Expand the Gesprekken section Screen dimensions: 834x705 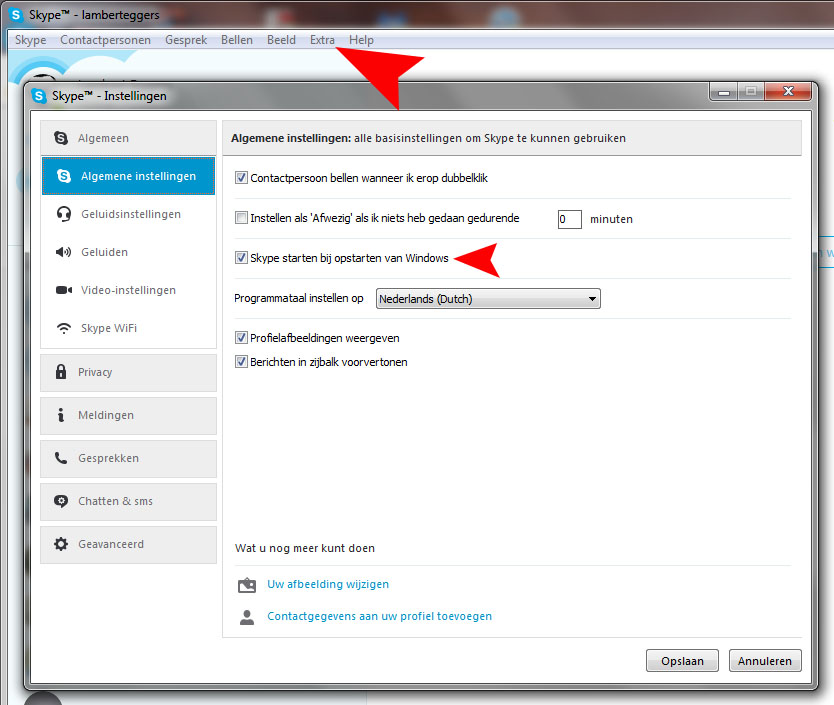click(x=128, y=458)
